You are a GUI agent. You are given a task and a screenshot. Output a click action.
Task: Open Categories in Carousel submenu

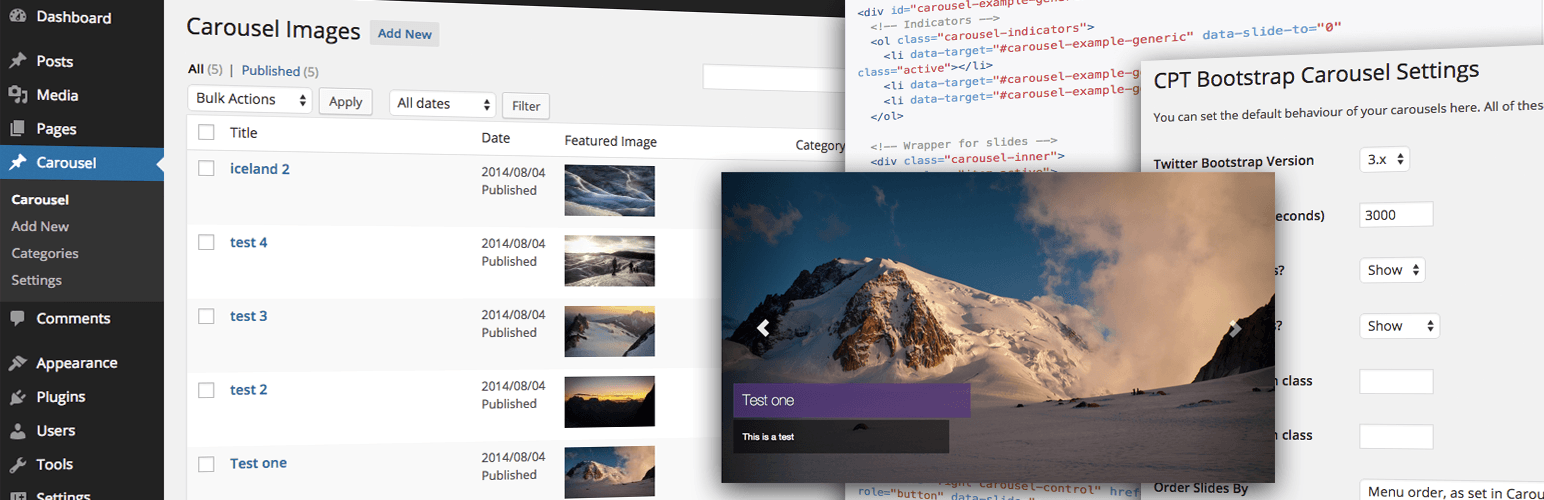point(45,253)
